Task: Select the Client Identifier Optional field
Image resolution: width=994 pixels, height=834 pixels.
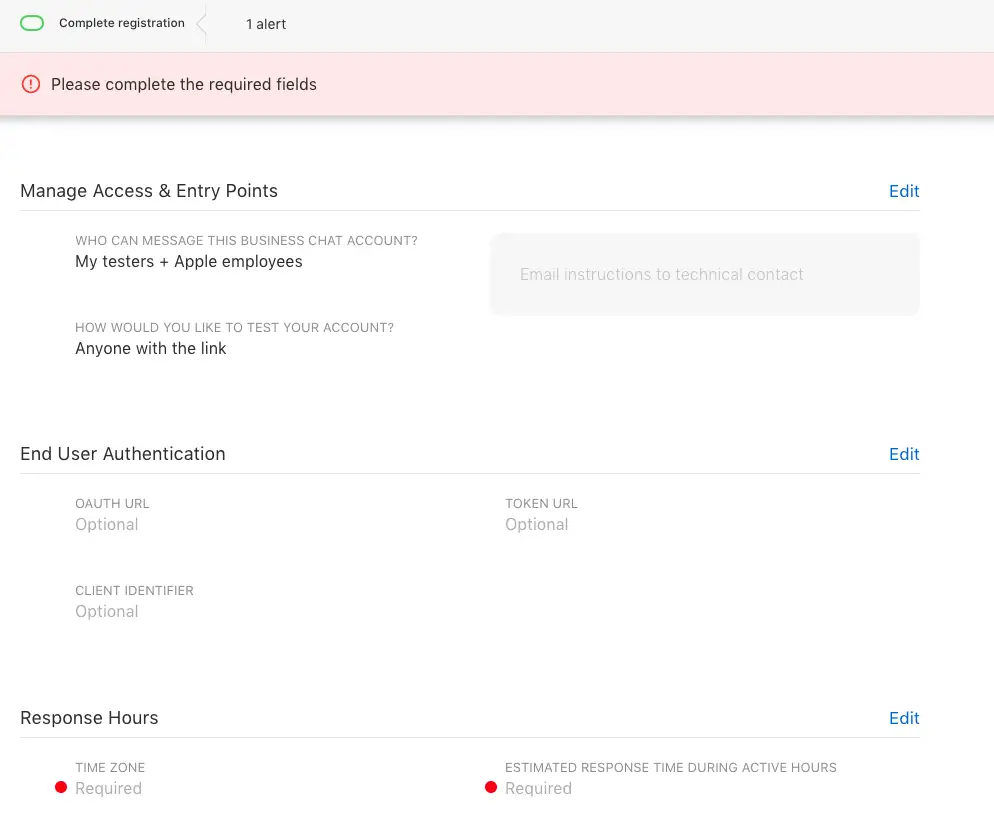Action: tap(107, 611)
